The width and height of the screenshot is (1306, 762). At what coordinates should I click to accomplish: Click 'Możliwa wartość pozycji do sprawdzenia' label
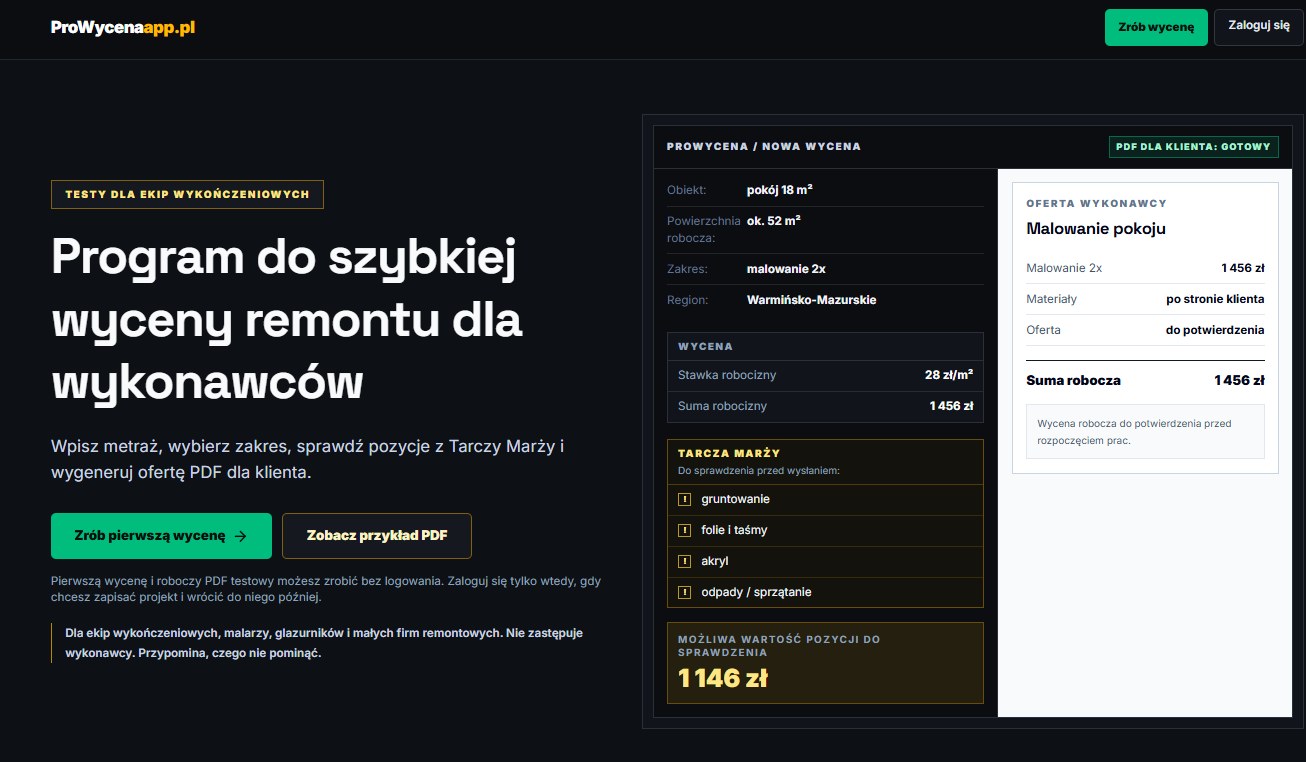click(779, 645)
